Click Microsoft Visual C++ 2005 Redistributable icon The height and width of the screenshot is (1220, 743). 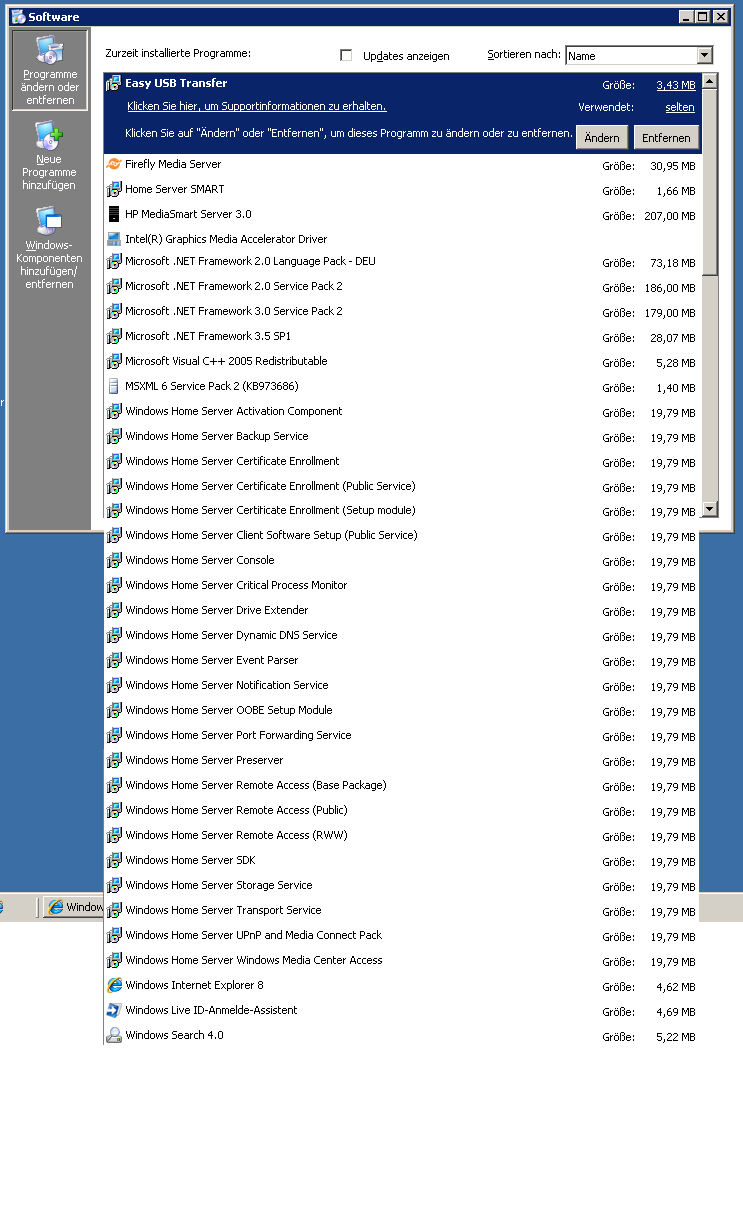[x=114, y=362]
